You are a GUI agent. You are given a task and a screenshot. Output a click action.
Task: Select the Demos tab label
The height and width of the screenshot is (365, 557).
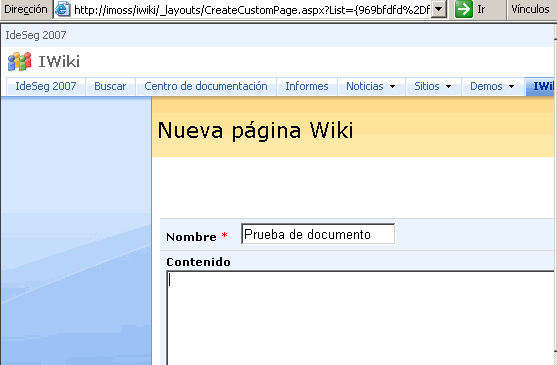click(486, 86)
